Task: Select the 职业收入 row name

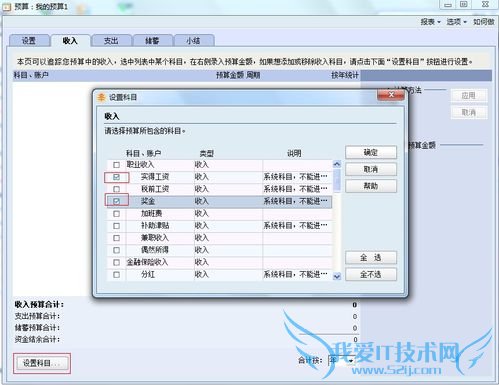Action: (x=140, y=165)
